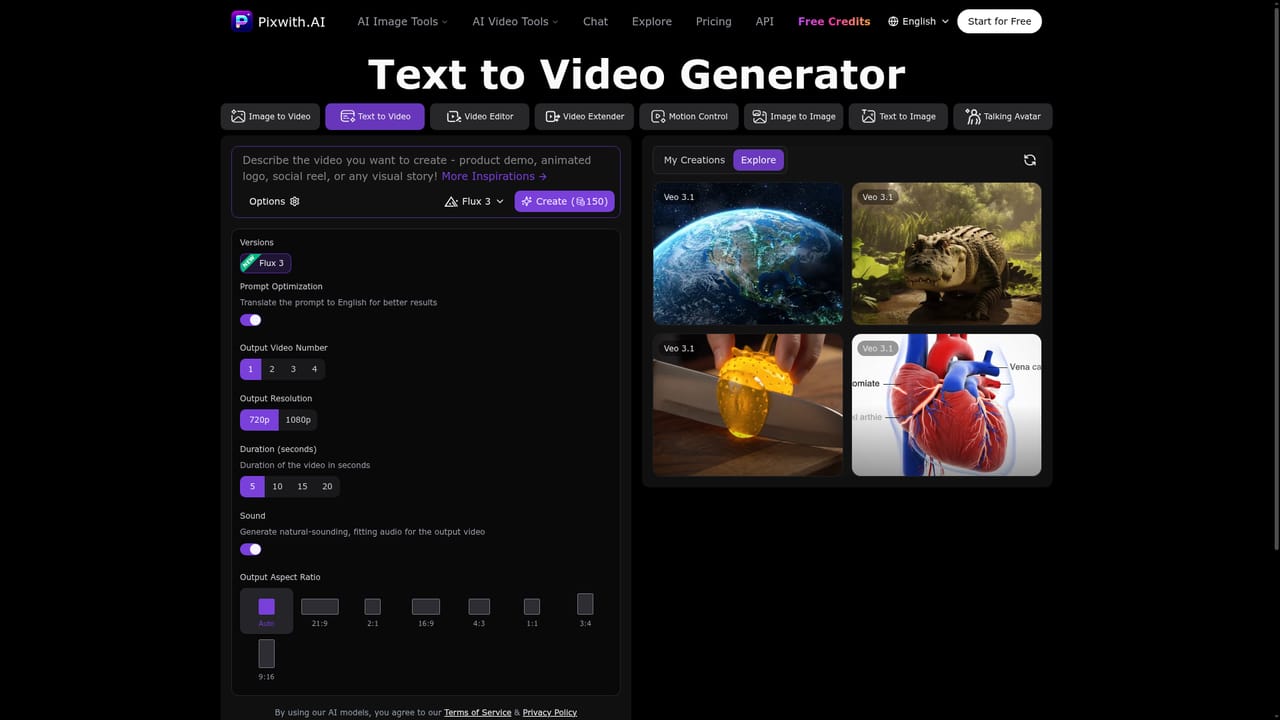This screenshot has height=720, width=1280.
Task: Open the Terms of Service link
Action: [477, 712]
